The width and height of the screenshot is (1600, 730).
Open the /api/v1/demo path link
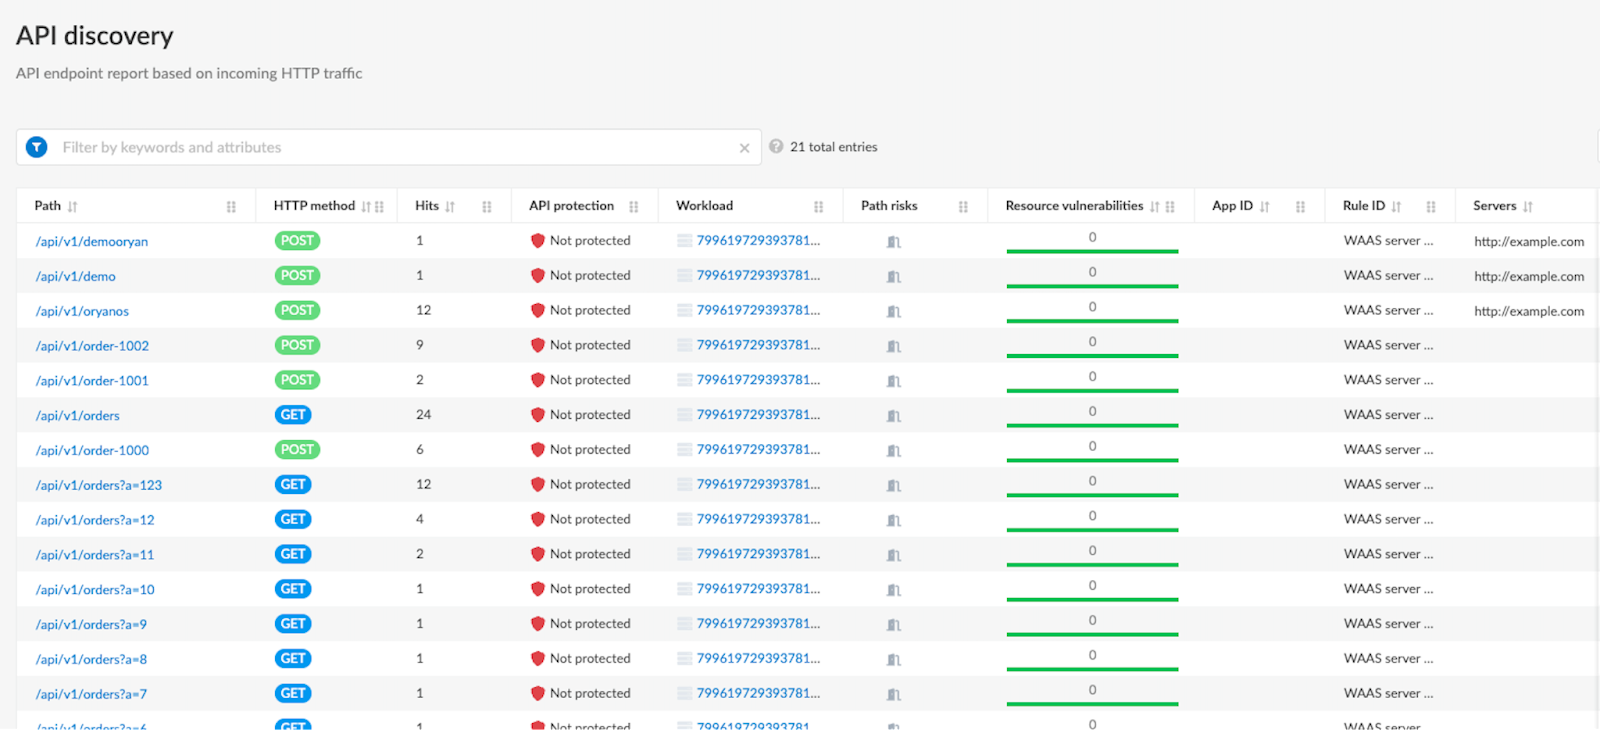(76, 276)
